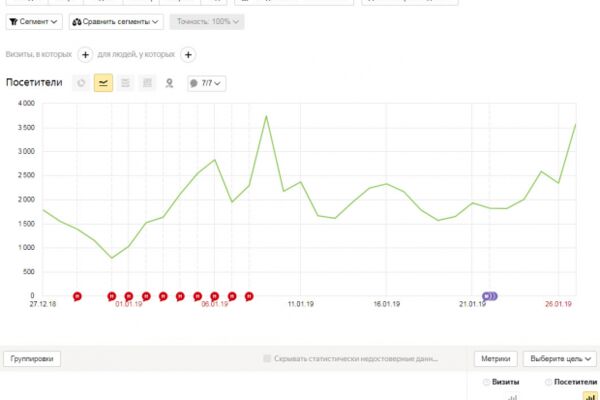Click red note marker above 06.01.19
The width and height of the screenshot is (600, 400).
(x=215, y=296)
